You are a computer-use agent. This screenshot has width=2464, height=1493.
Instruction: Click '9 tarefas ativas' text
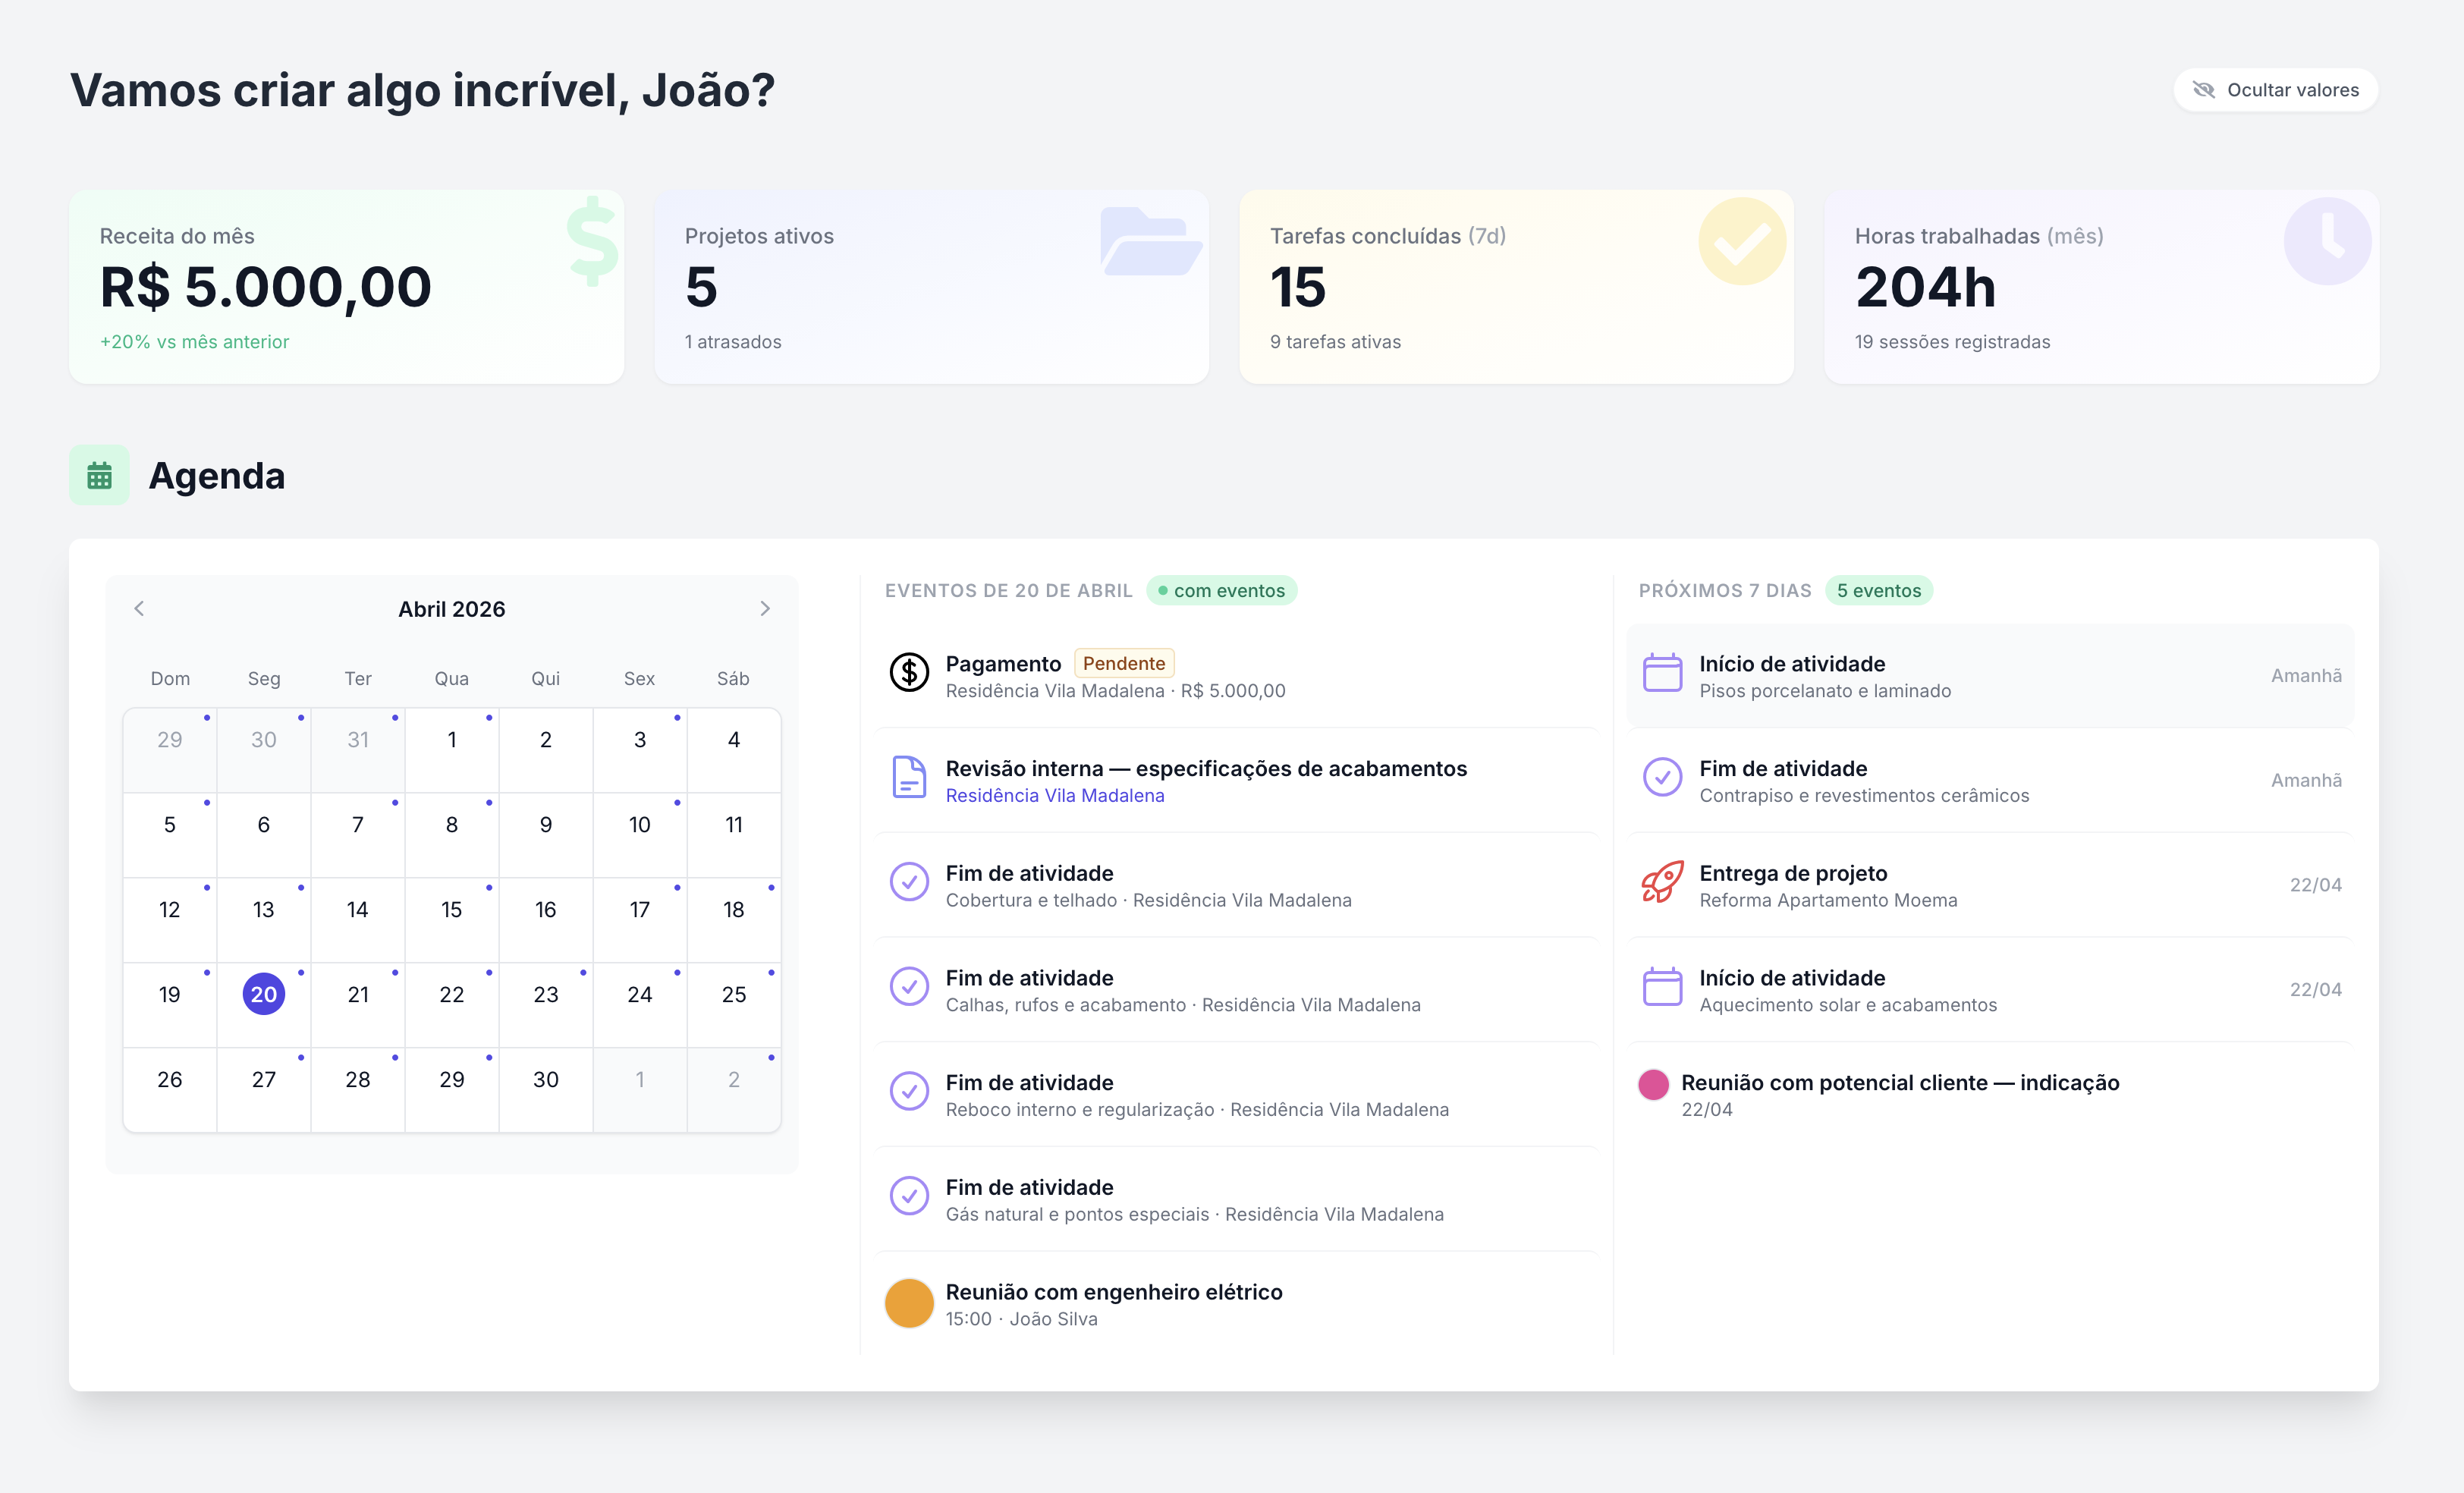click(1335, 342)
